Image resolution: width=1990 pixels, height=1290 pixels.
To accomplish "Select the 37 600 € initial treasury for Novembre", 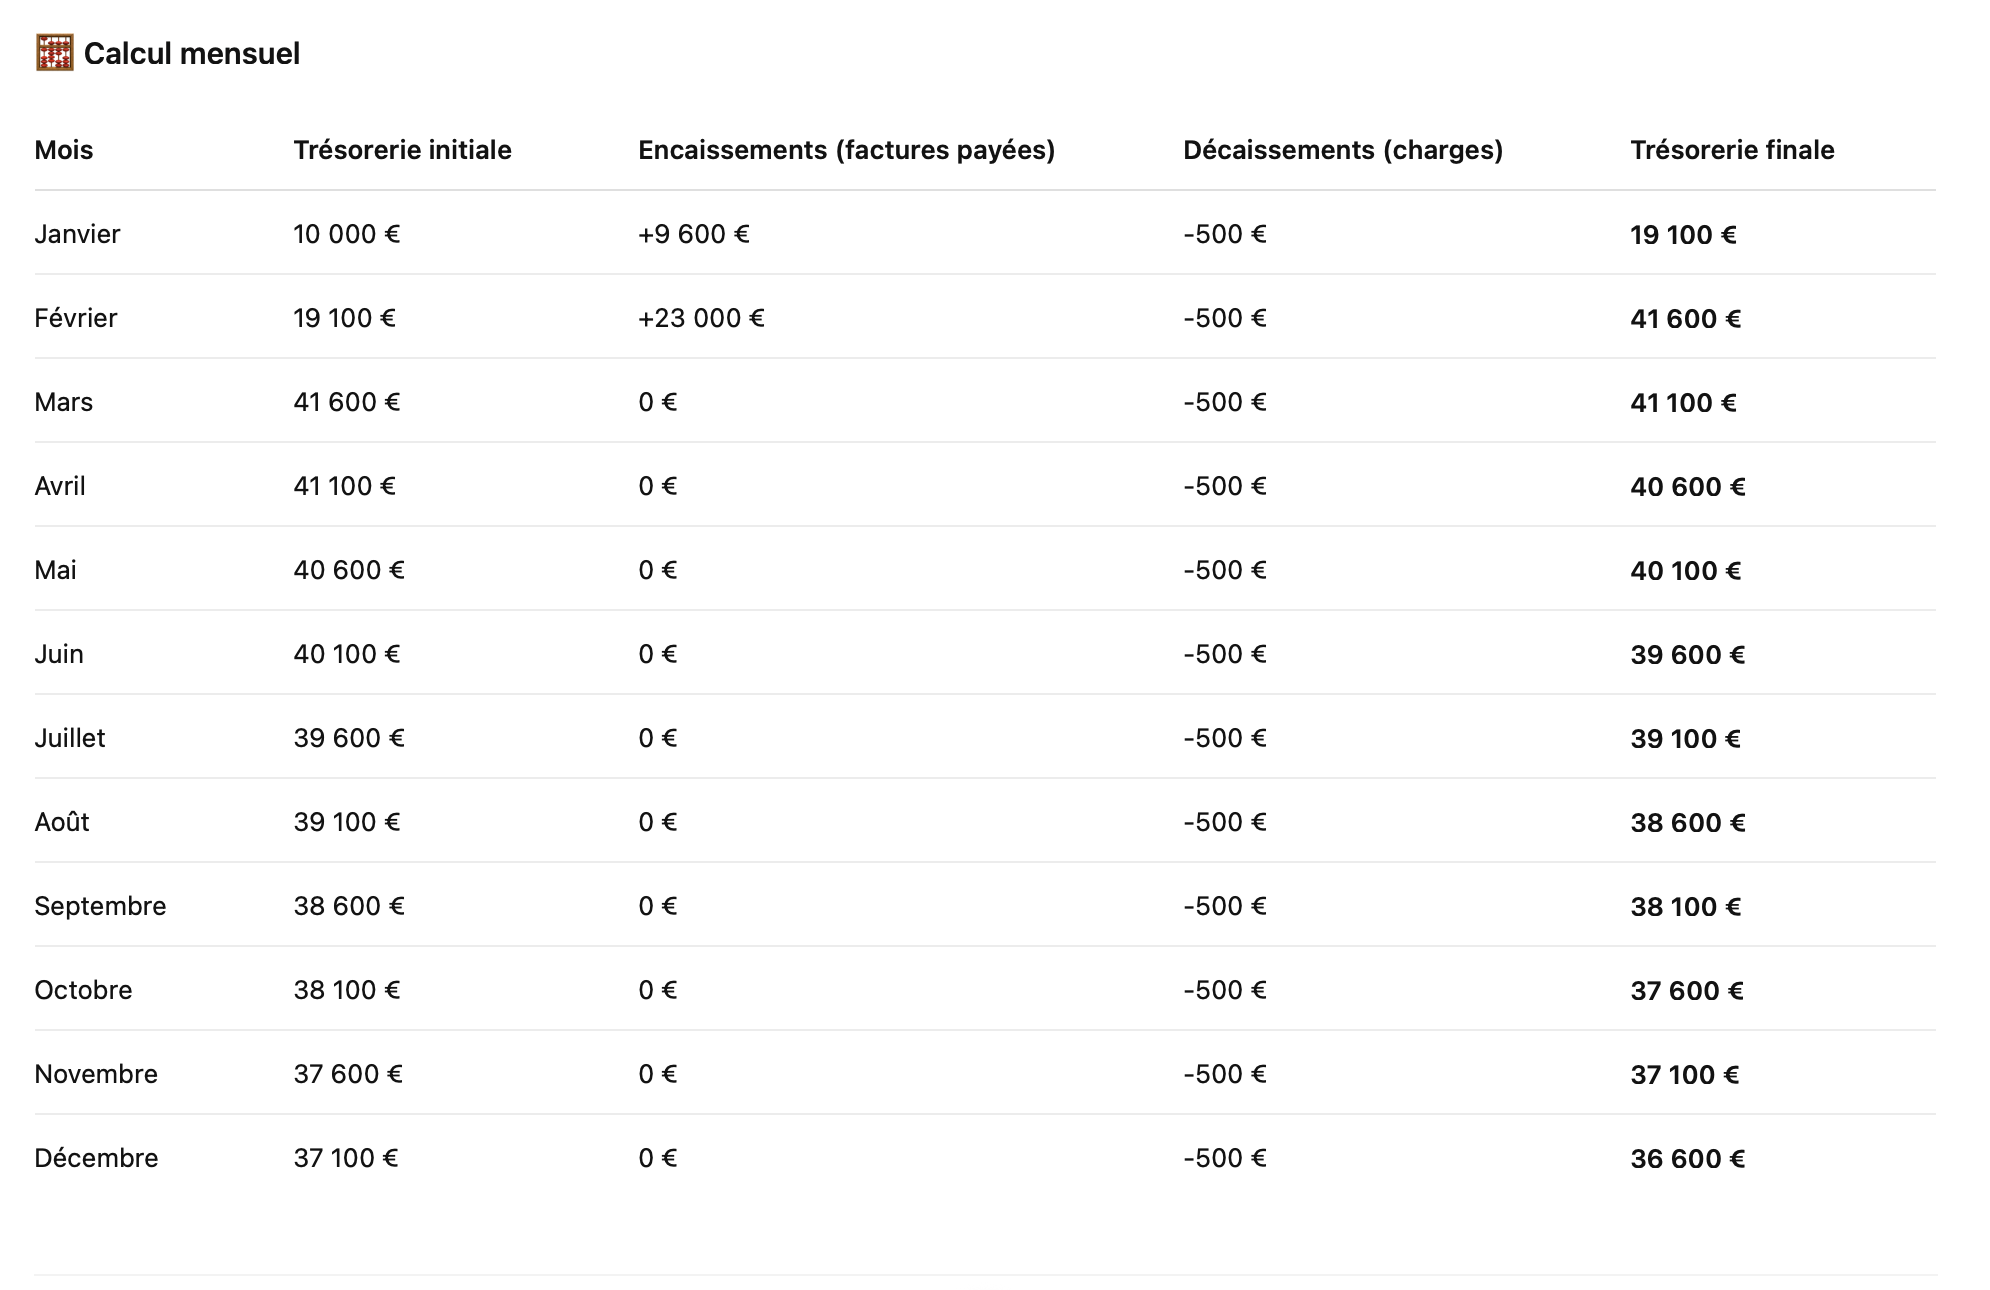I will point(348,1074).
